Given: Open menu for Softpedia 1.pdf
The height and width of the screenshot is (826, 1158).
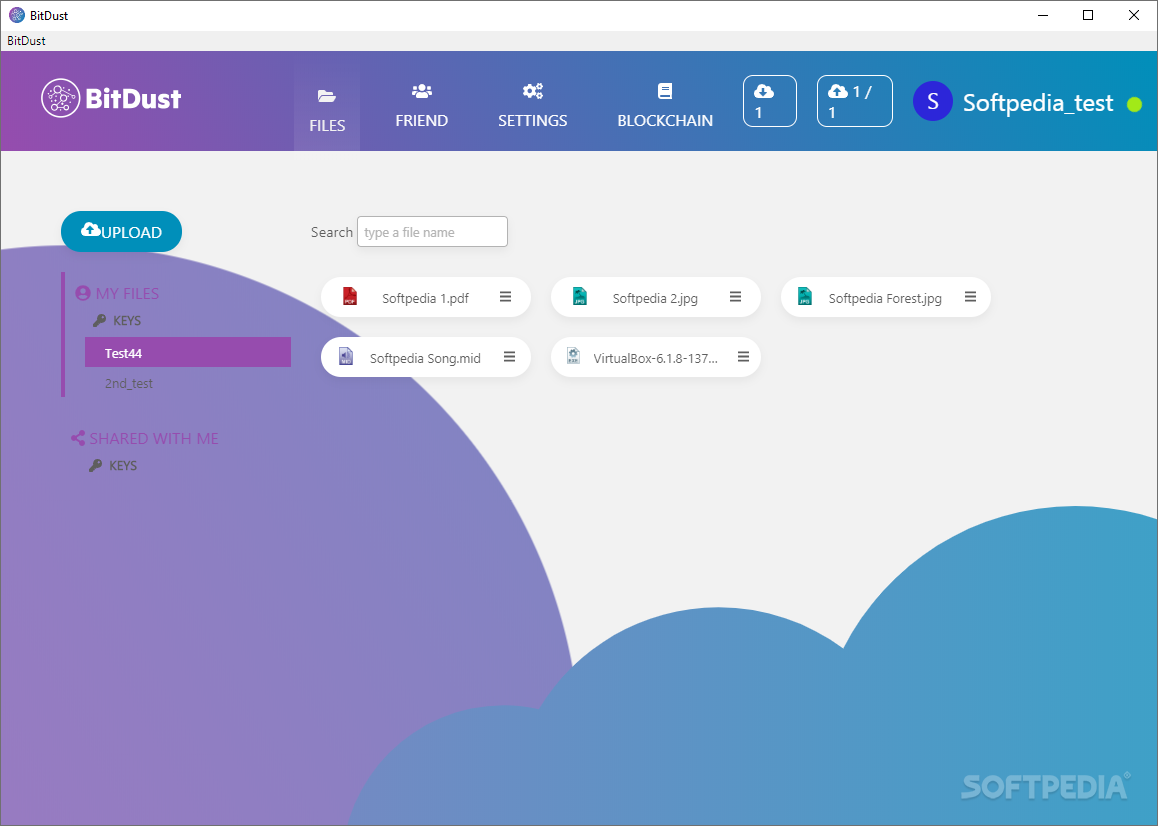Looking at the screenshot, I should 506,297.
